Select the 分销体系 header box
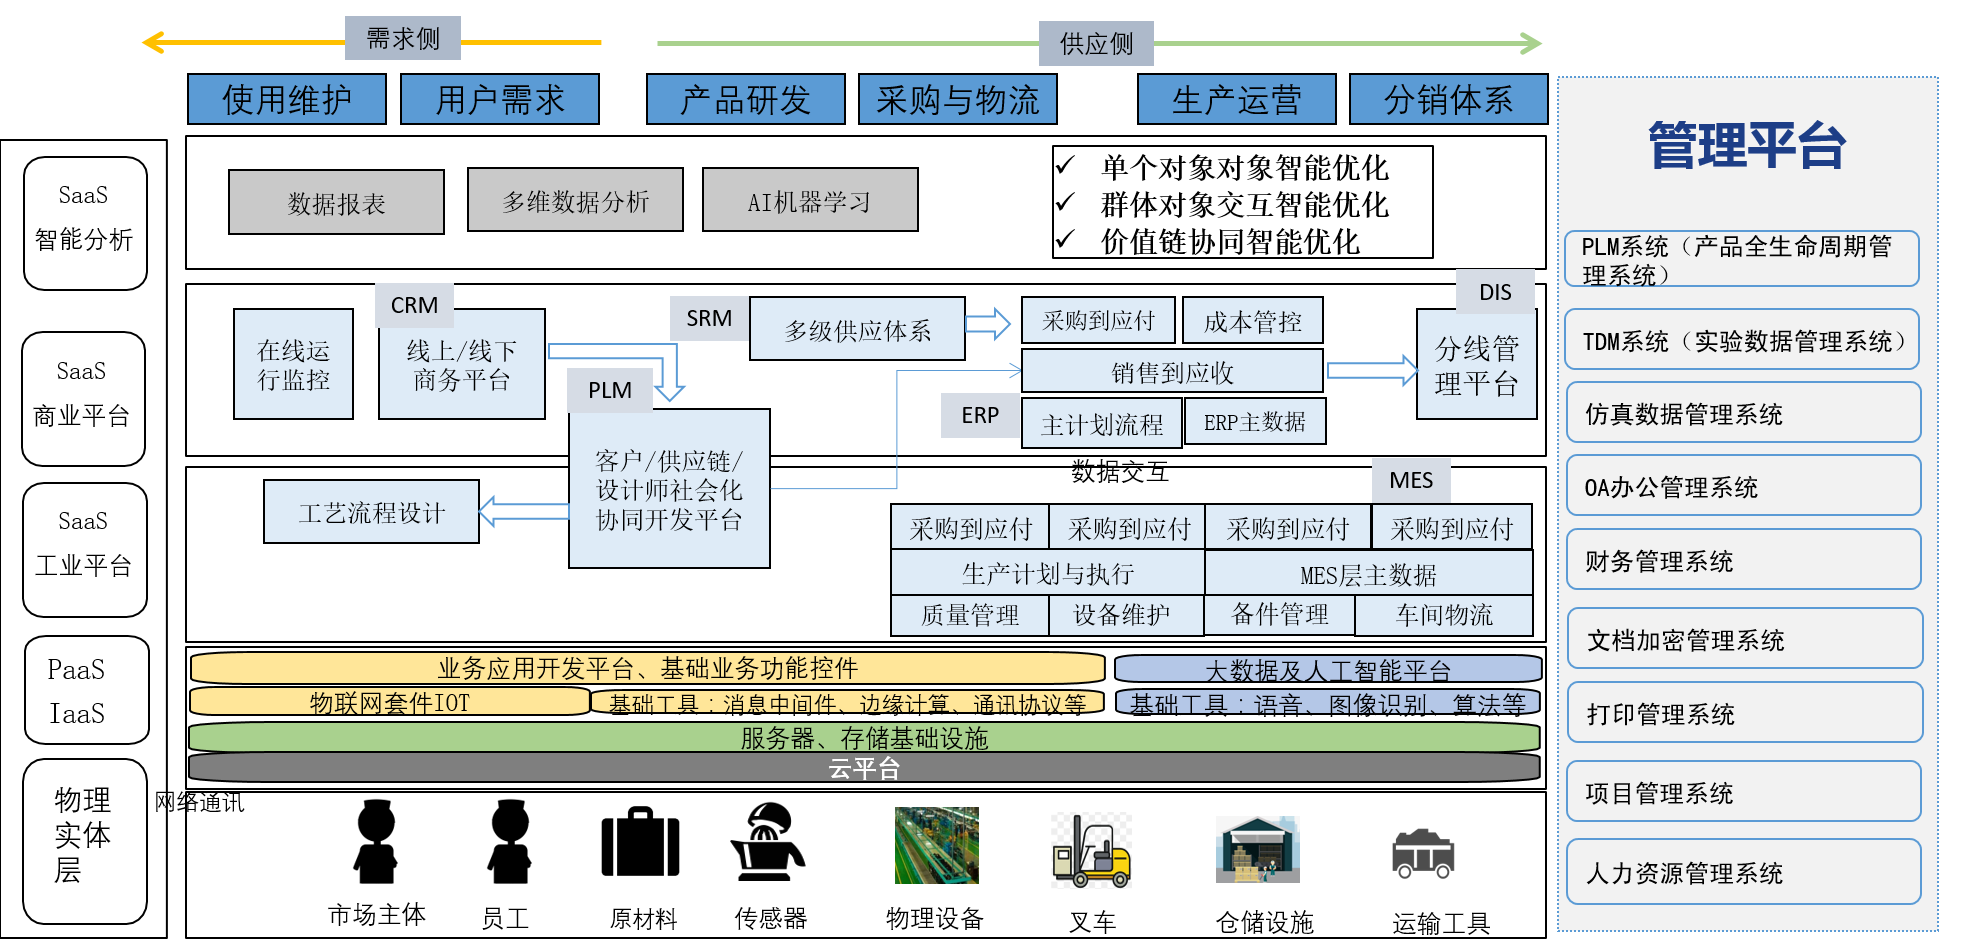 (x=1449, y=99)
